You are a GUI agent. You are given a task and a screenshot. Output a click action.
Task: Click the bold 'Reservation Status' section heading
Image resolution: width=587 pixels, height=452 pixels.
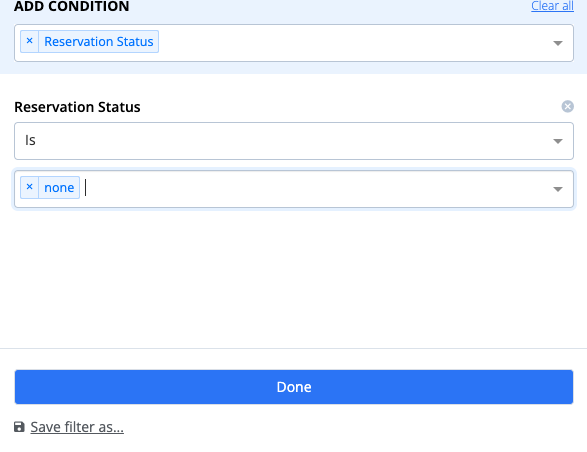pos(77,107)
